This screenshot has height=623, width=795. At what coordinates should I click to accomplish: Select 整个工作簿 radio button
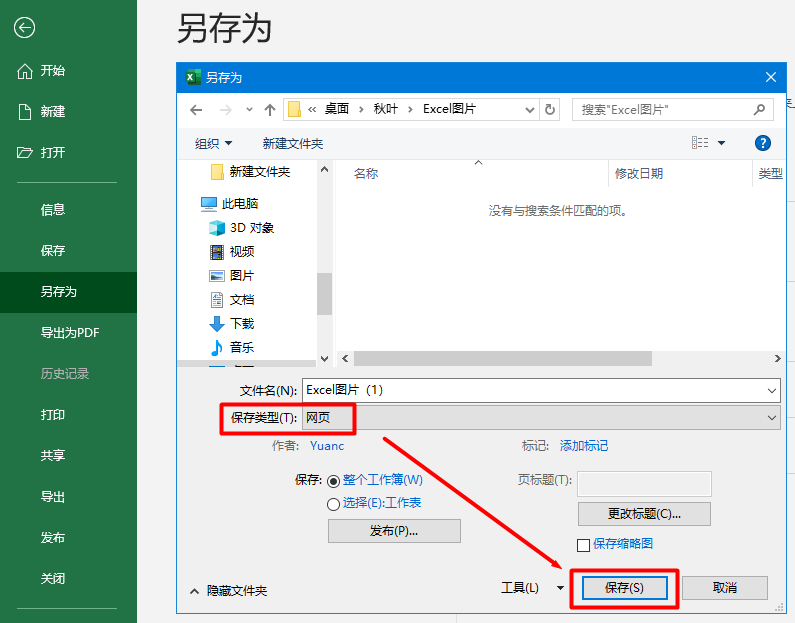(x=333, y=481)
